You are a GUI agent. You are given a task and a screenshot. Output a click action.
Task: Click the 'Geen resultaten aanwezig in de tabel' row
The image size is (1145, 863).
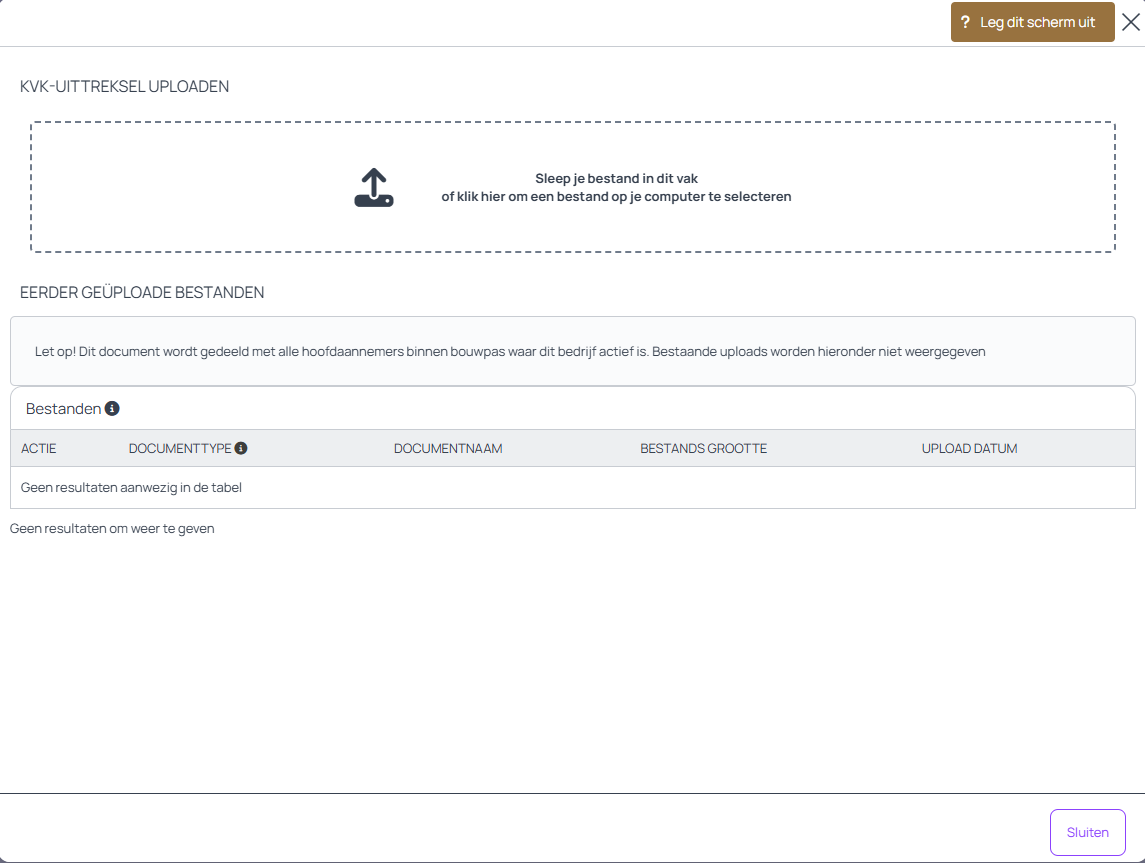[132, 488]
